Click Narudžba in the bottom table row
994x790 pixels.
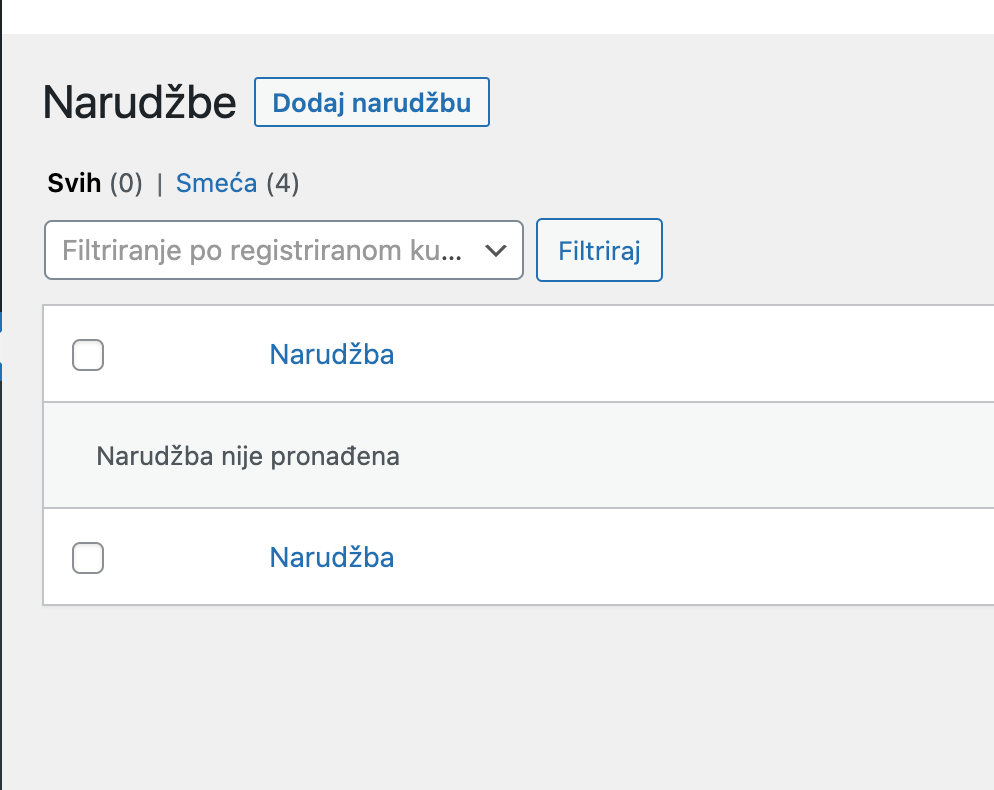tap(331, 557)
